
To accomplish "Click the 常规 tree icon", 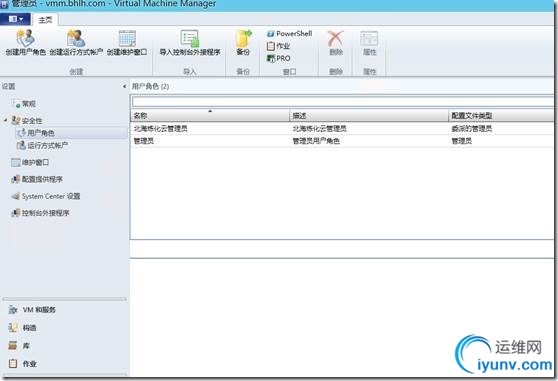I will [x=16, y=104].
